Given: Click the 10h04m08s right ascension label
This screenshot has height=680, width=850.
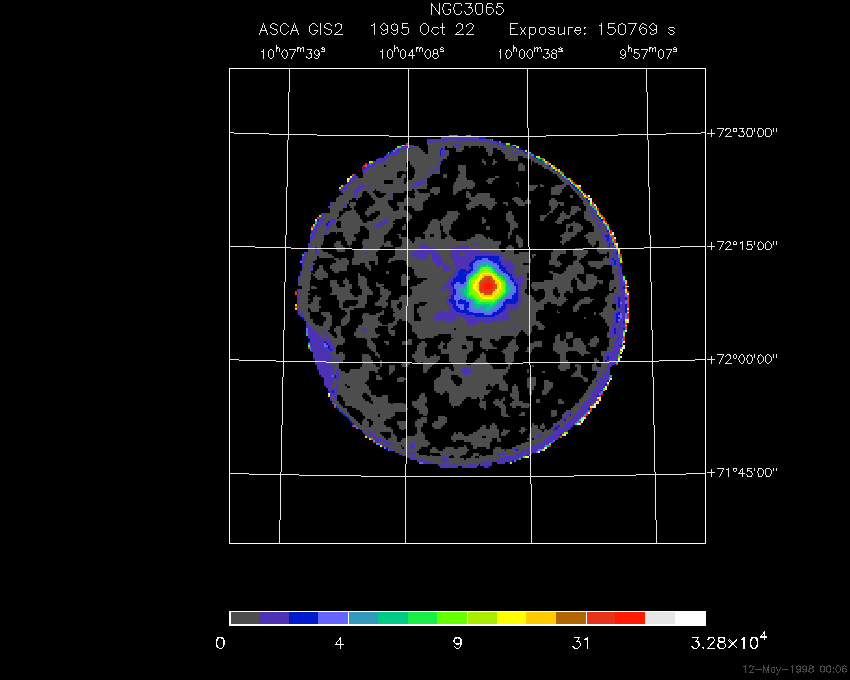Looking at the screenshot, I should click(x=411, y=53).
